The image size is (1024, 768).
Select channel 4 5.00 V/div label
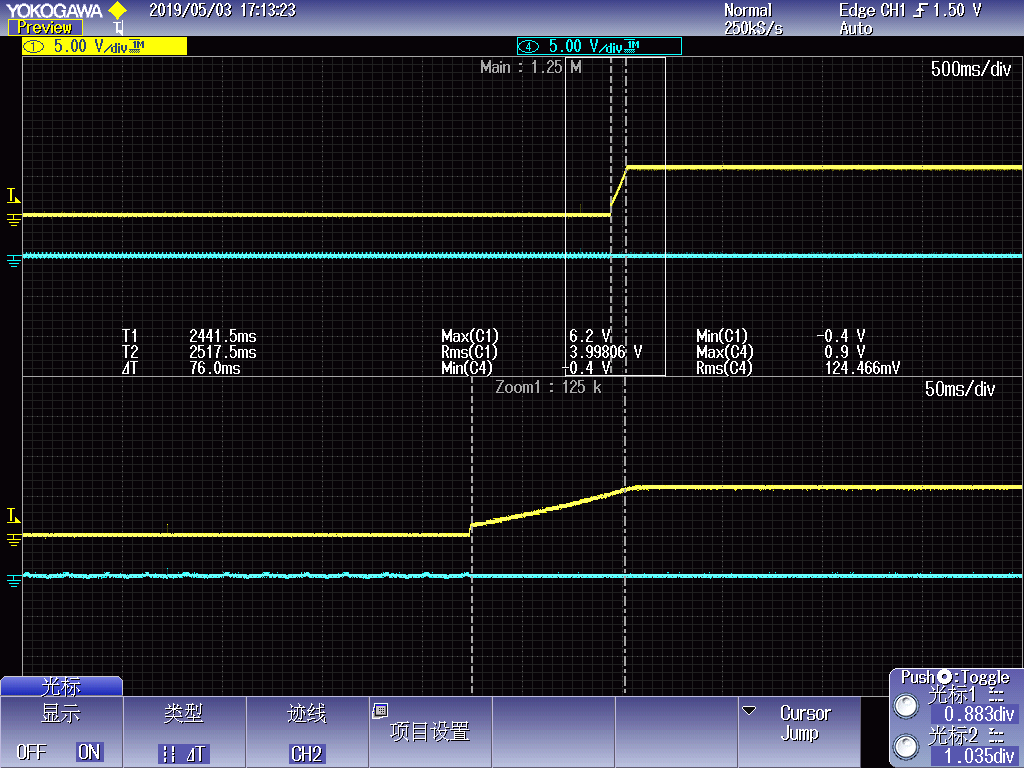coord(599,46)
